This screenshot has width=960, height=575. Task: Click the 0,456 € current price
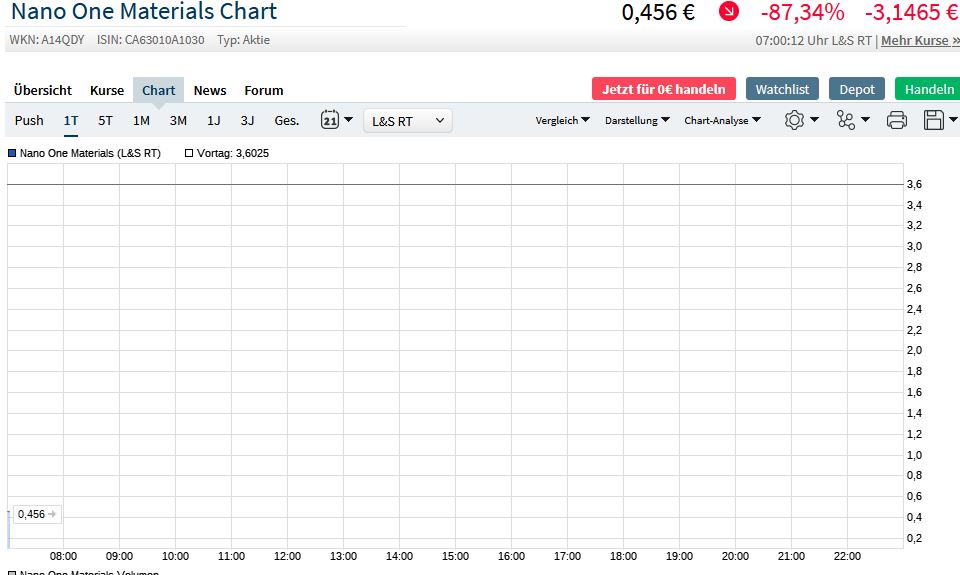pos(658,12)
